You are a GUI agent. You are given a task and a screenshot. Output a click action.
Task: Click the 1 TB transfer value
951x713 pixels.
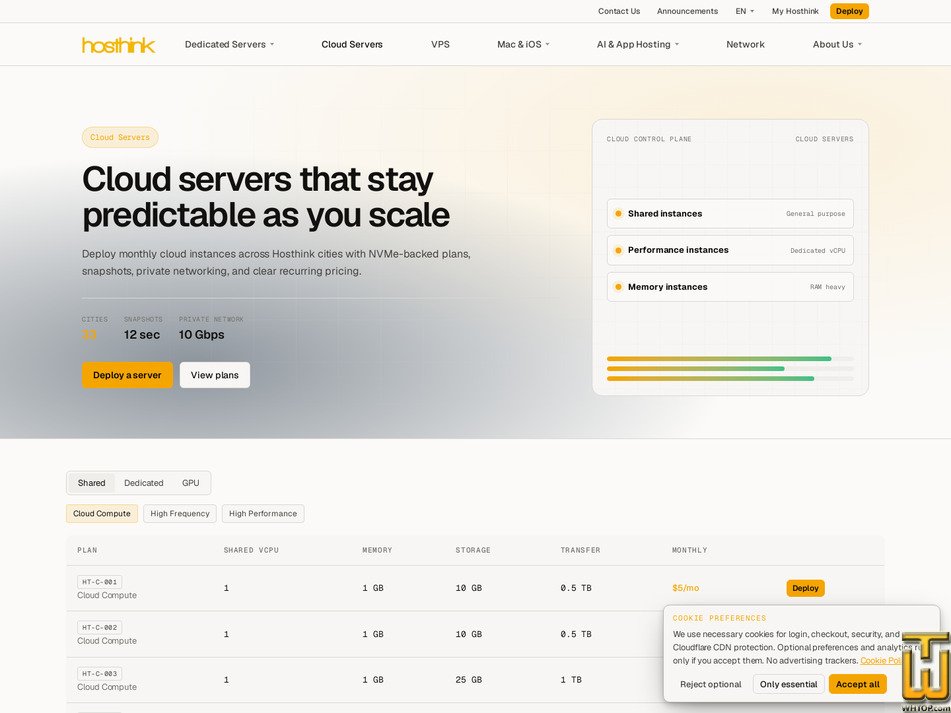(x=571, y=680)
